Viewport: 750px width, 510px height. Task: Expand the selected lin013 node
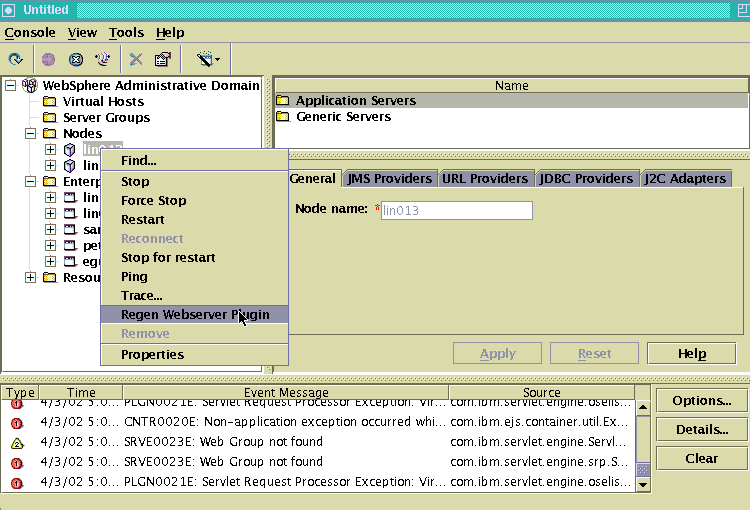click(50, 149)
